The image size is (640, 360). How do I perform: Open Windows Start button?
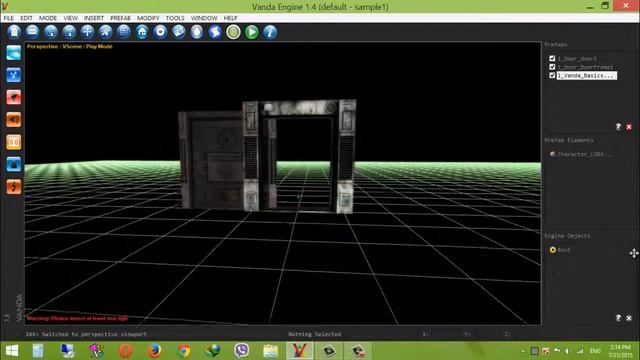click(12, 351)
